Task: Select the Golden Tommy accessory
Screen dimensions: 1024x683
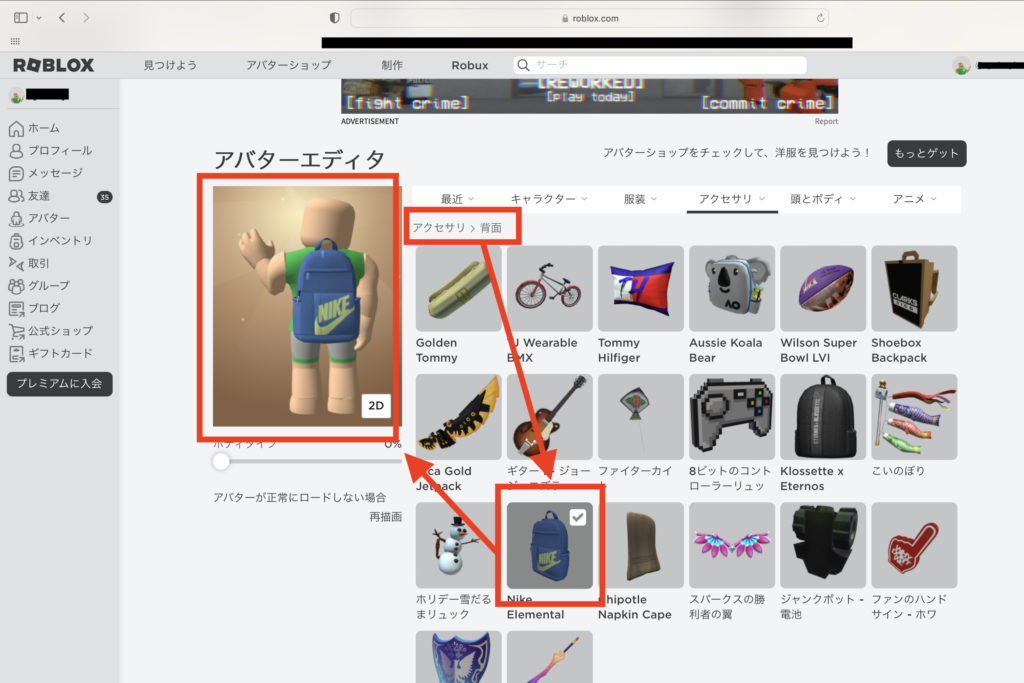Action: pyautogui.click(x=458, y=289)
